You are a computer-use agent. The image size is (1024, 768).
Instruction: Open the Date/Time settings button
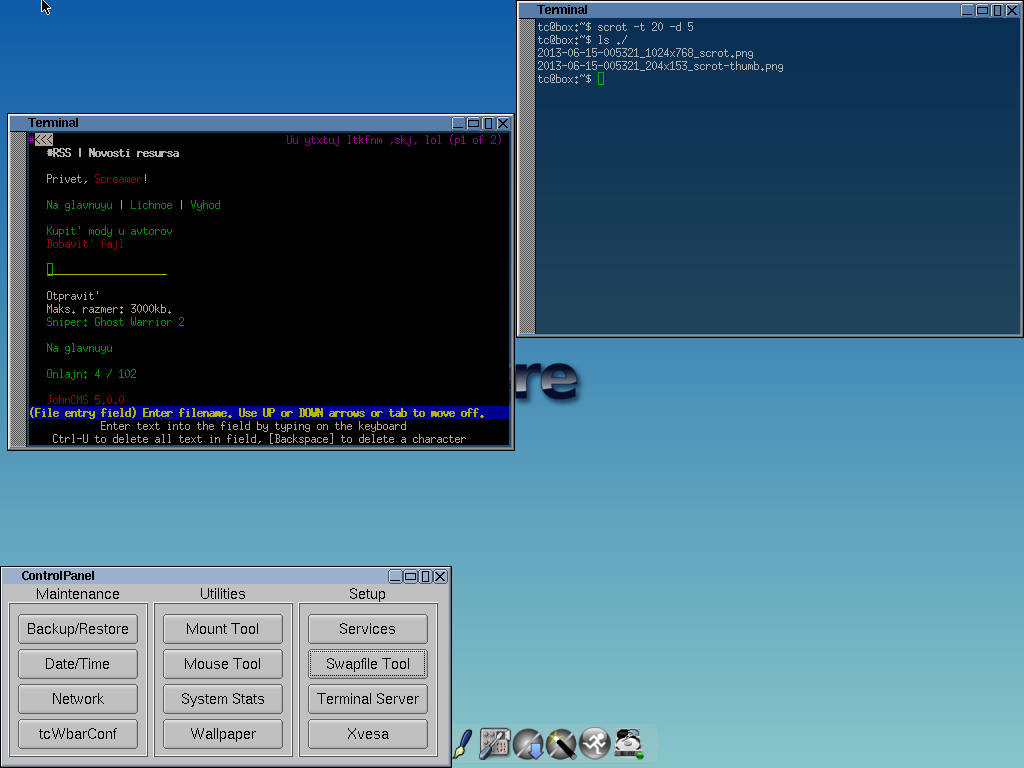point(78,664)
